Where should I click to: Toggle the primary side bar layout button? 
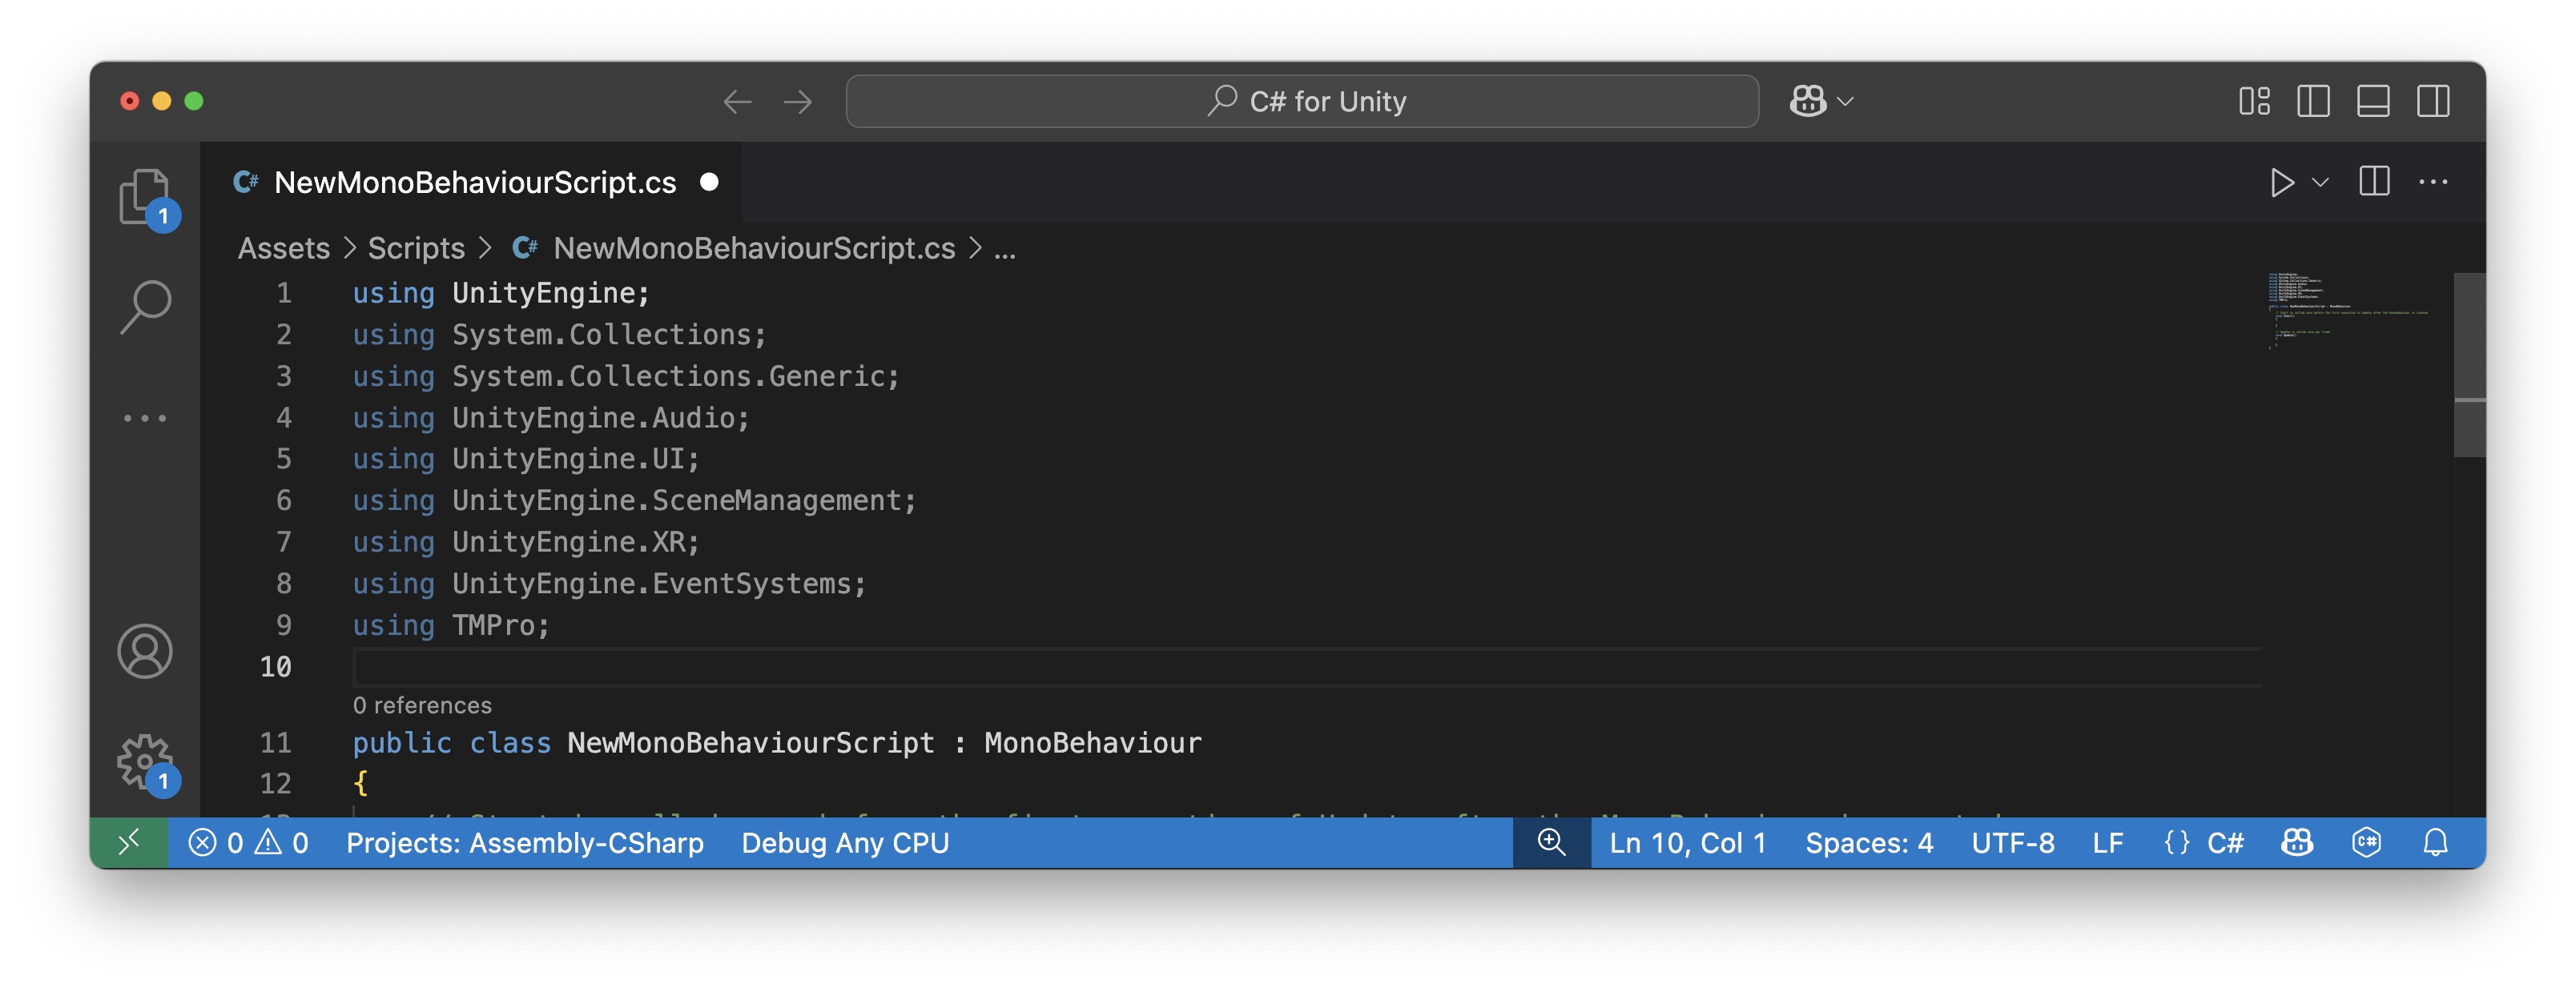pos(2313,101)
